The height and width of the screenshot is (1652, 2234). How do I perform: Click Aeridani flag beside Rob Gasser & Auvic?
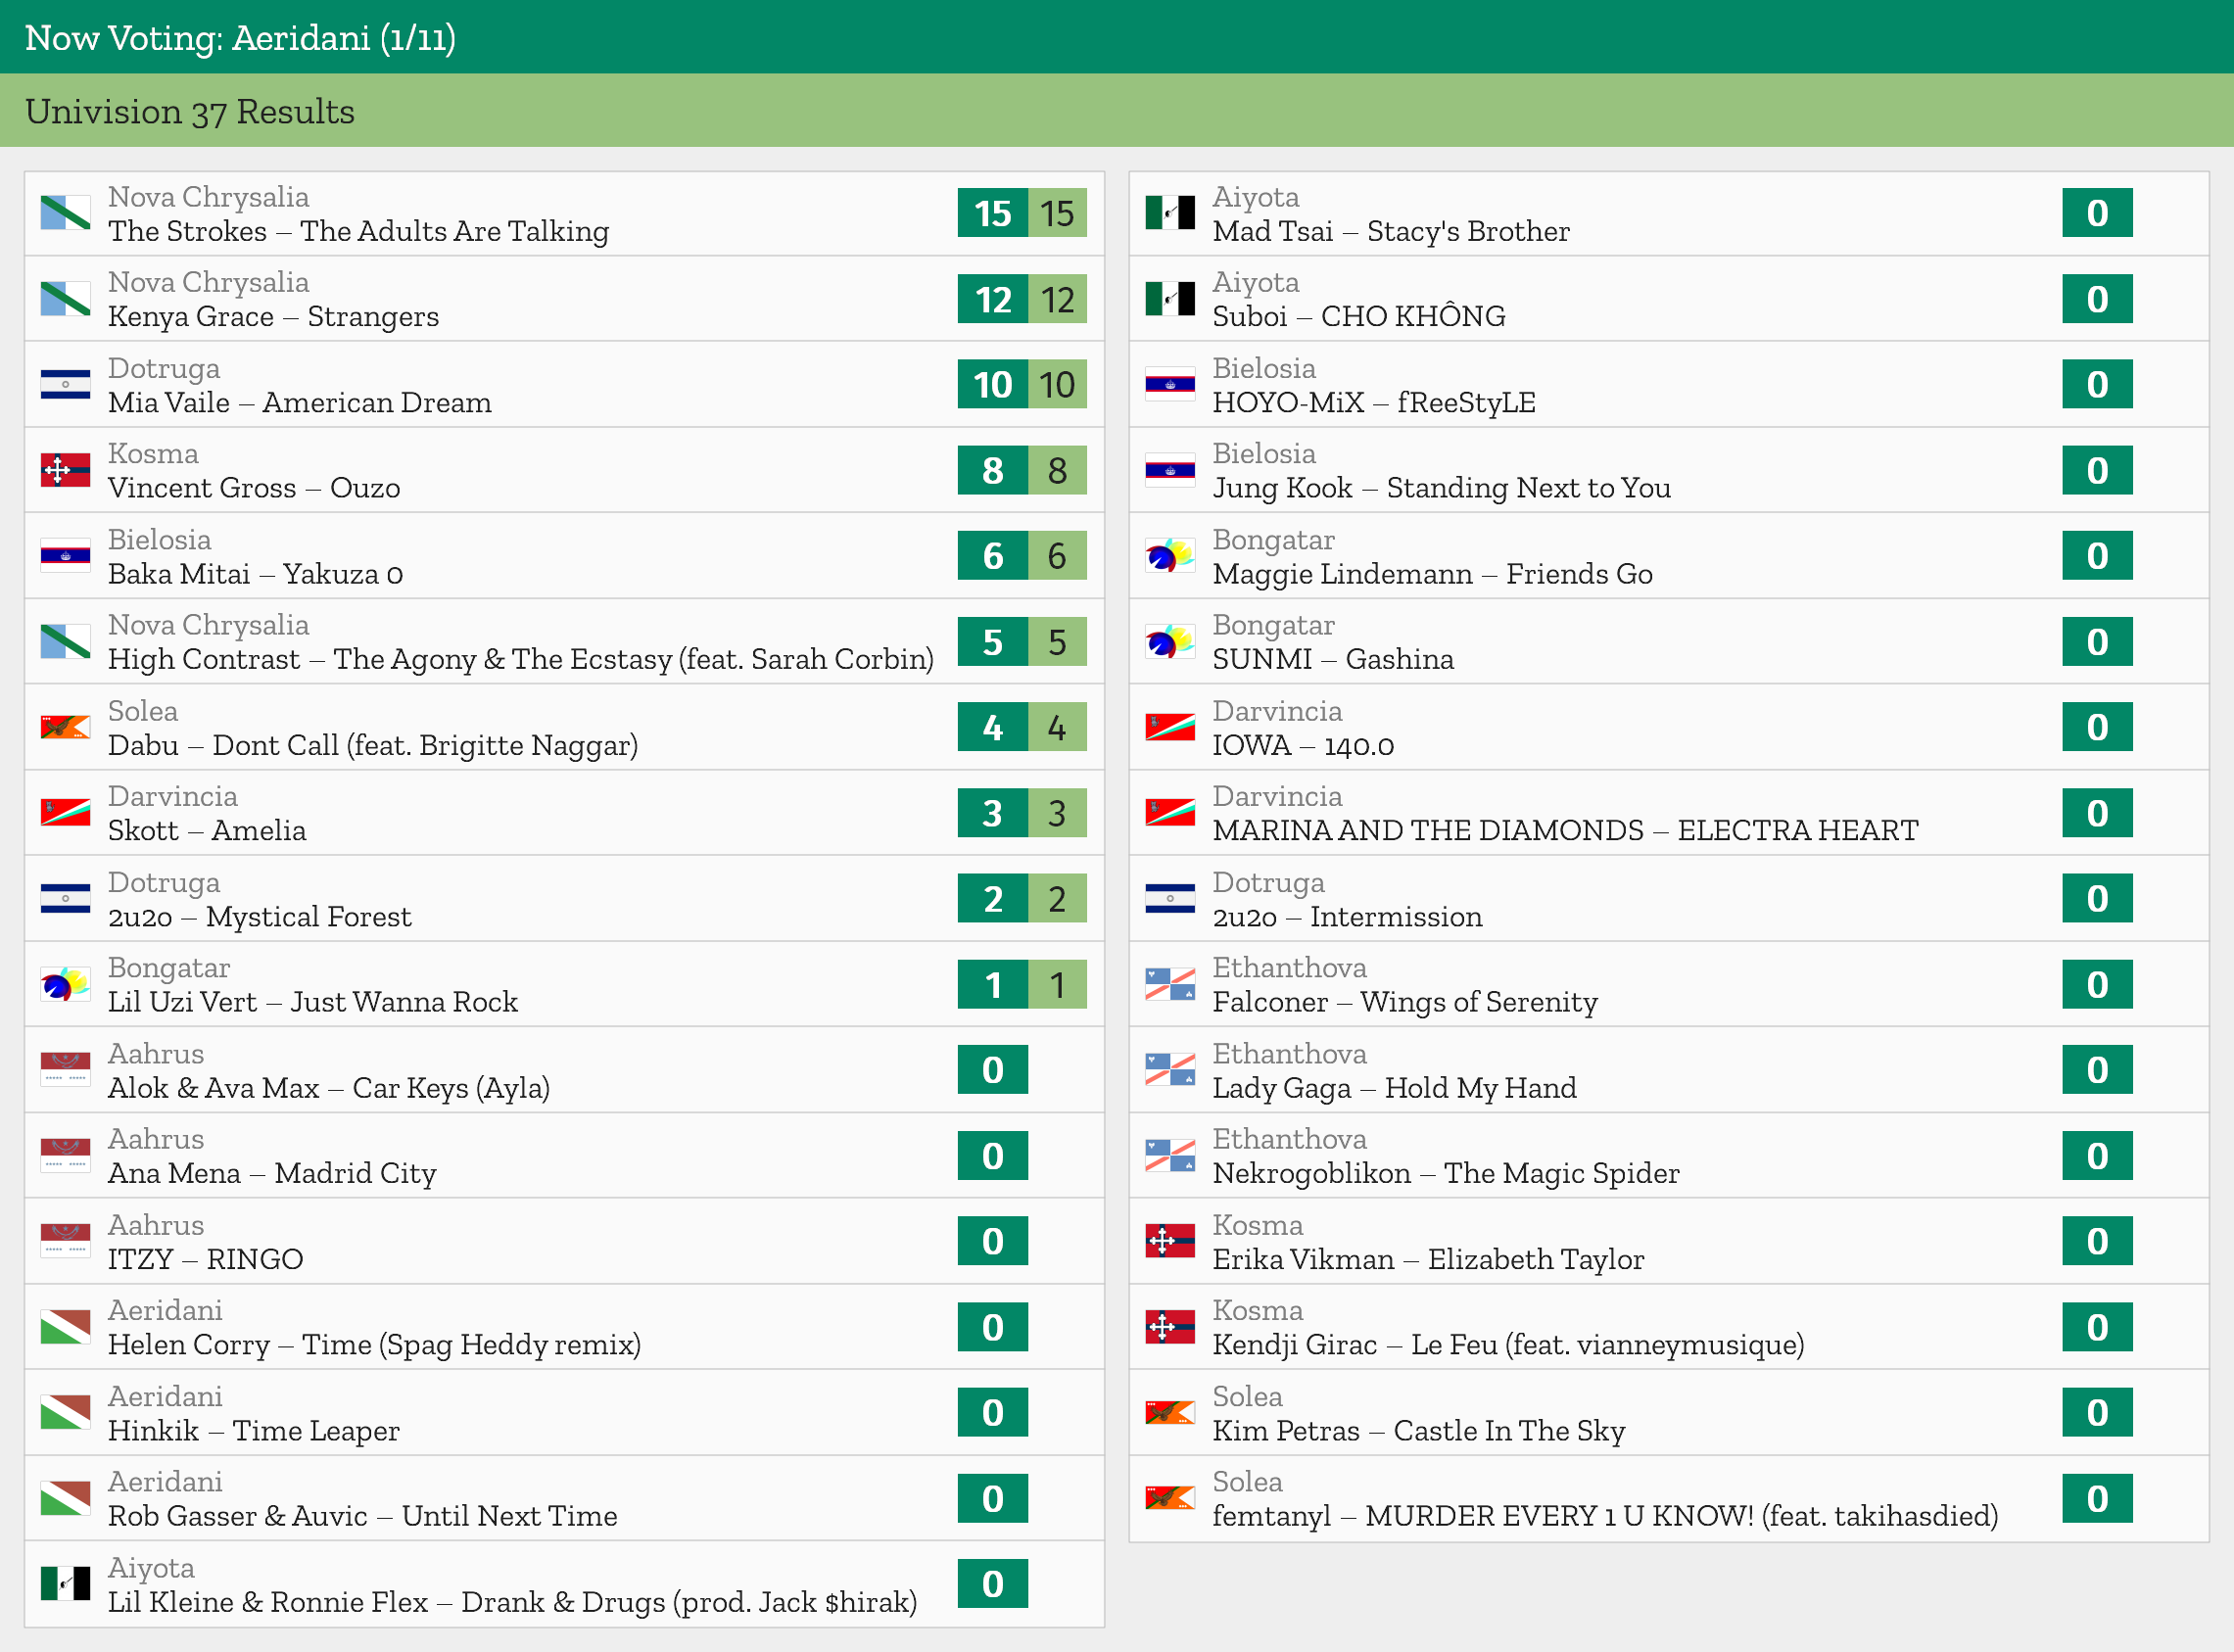[x=65, y=1498]
